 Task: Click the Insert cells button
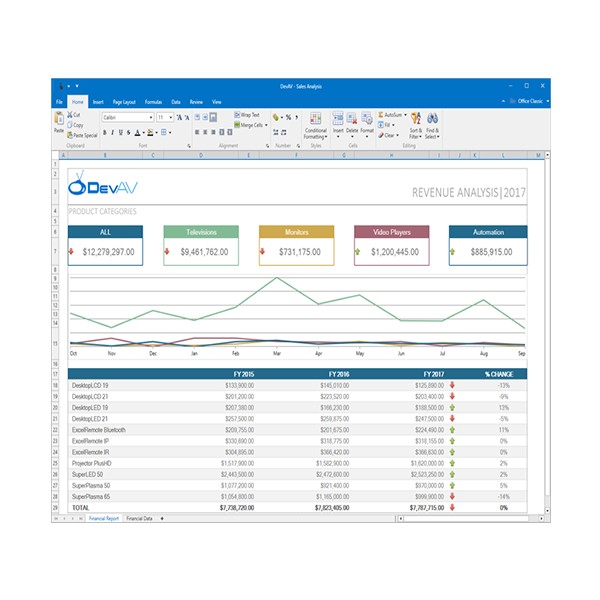[338, 125]
